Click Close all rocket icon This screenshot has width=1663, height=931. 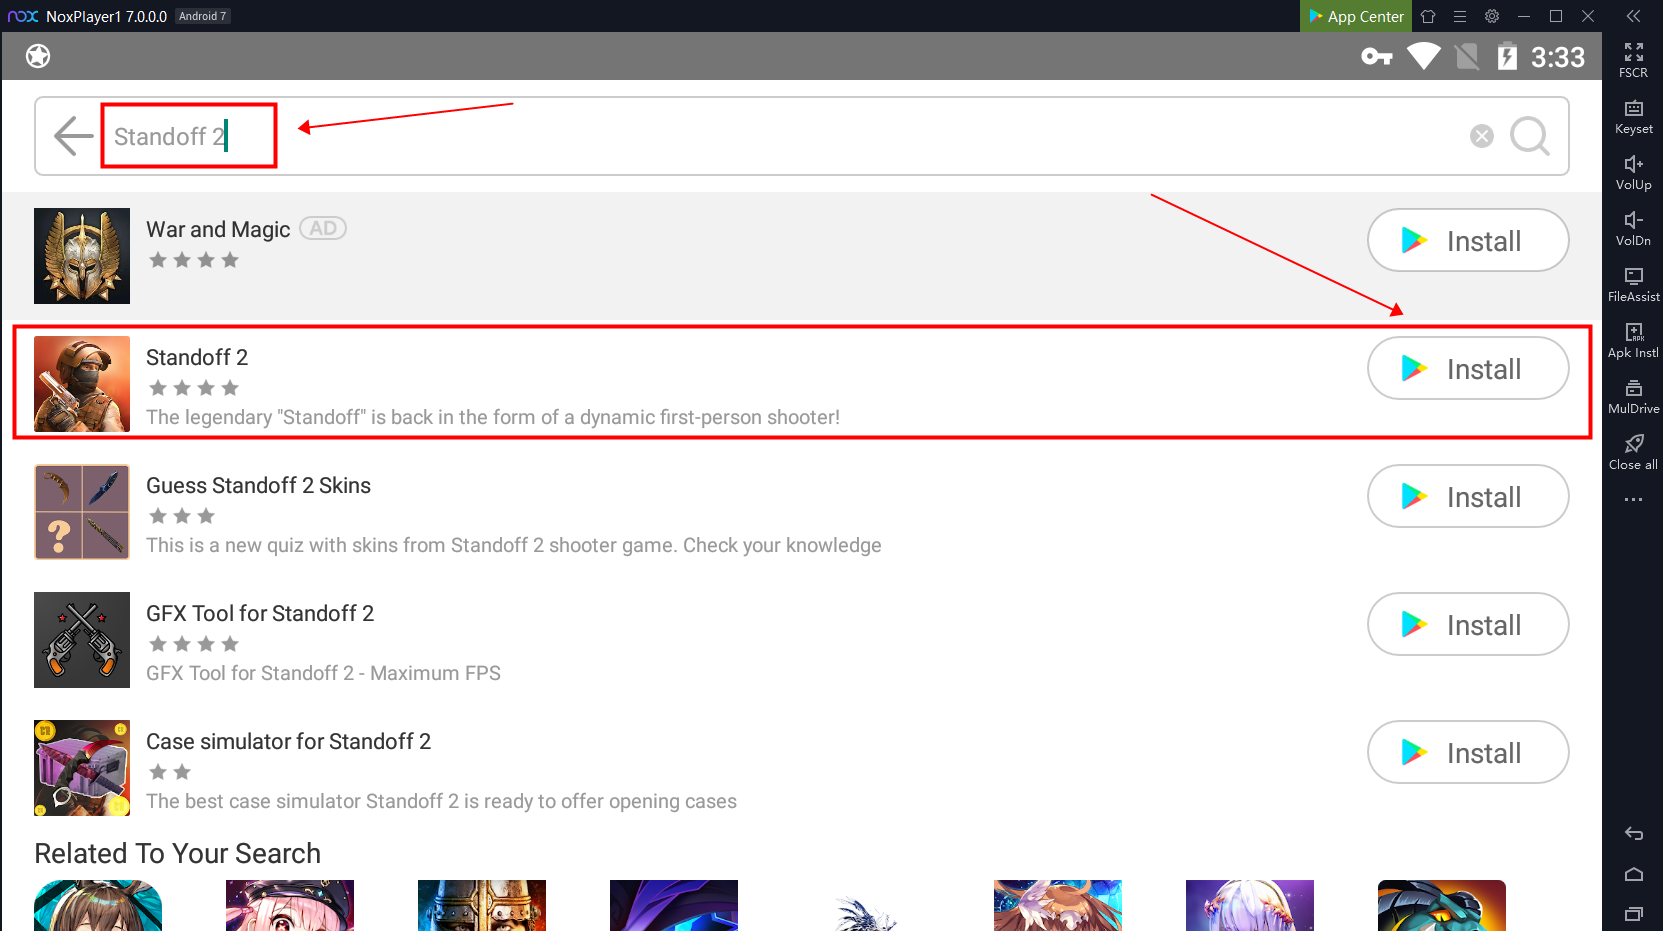[x=1633, y=451]
